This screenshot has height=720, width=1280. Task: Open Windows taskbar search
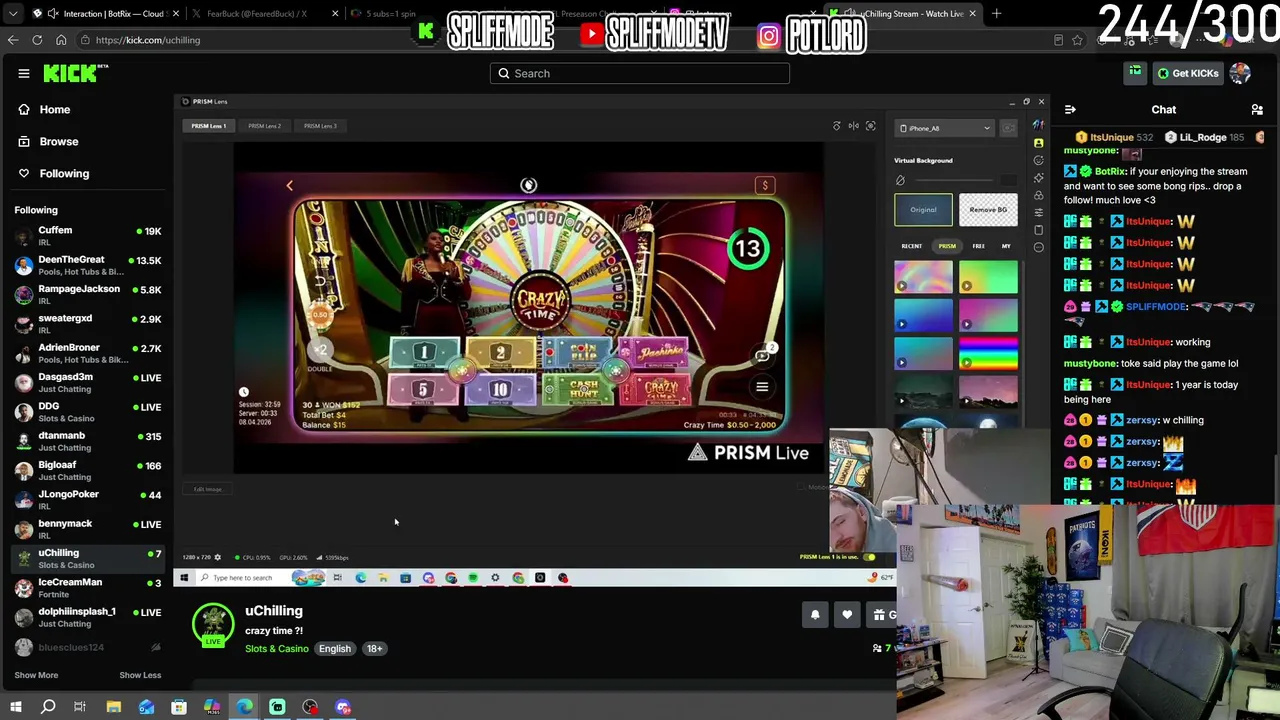coord(47,707)
